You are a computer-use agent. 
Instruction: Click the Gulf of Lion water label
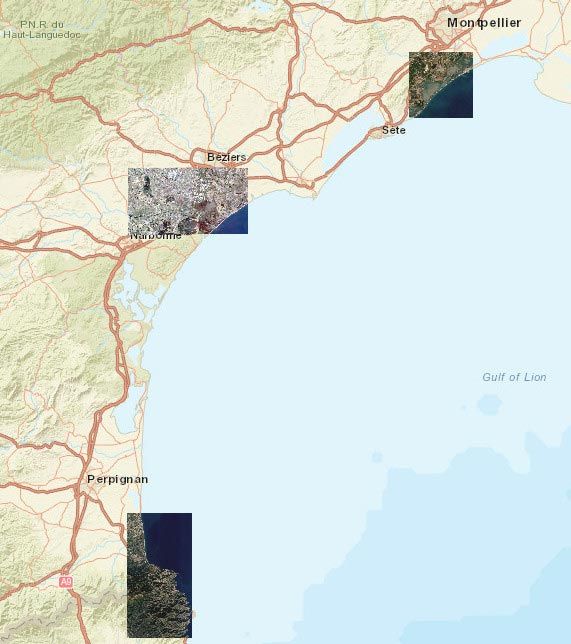click(x=514, y=377)
